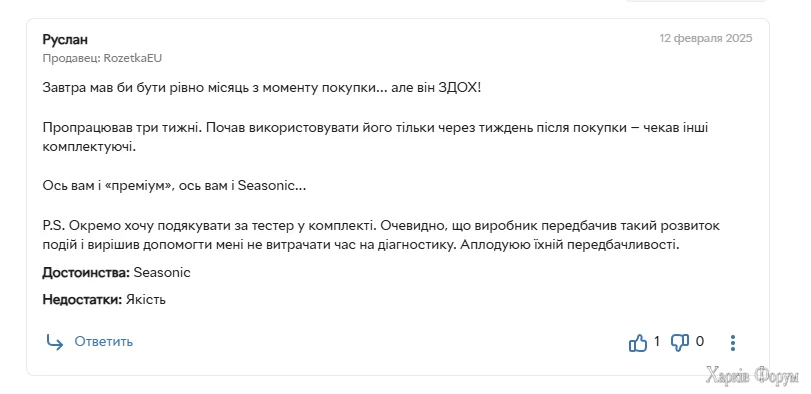
Task: Click the review date 12 февраля 2025
Action: pos(705,38)
